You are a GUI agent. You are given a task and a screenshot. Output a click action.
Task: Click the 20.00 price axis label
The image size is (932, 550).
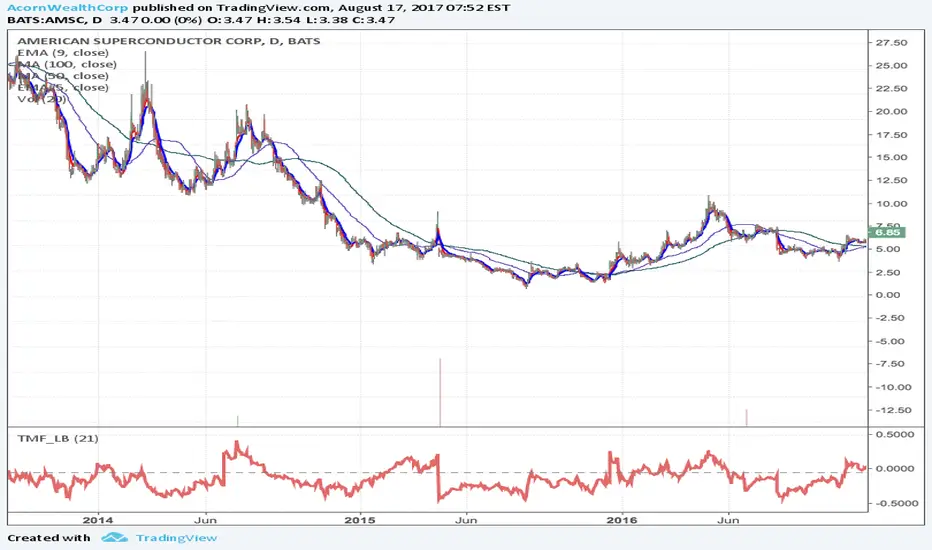[892, 111]
